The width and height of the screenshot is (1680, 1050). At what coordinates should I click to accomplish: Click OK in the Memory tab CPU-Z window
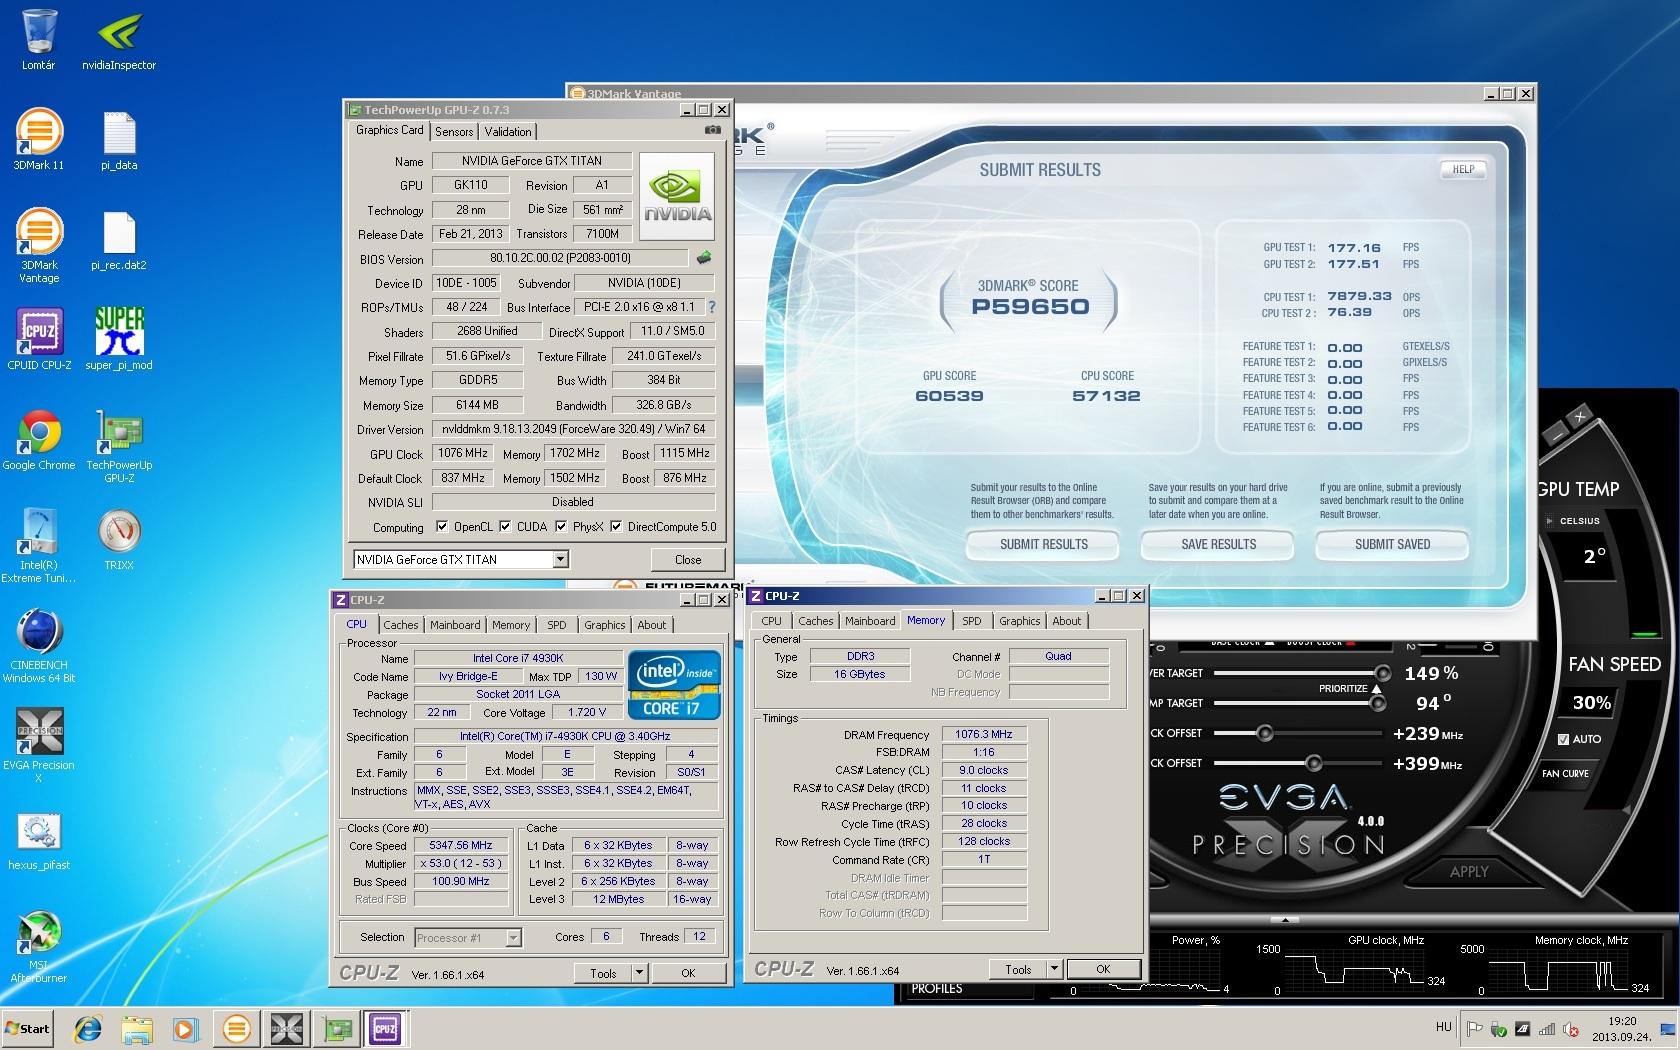tap(1103, 968)
